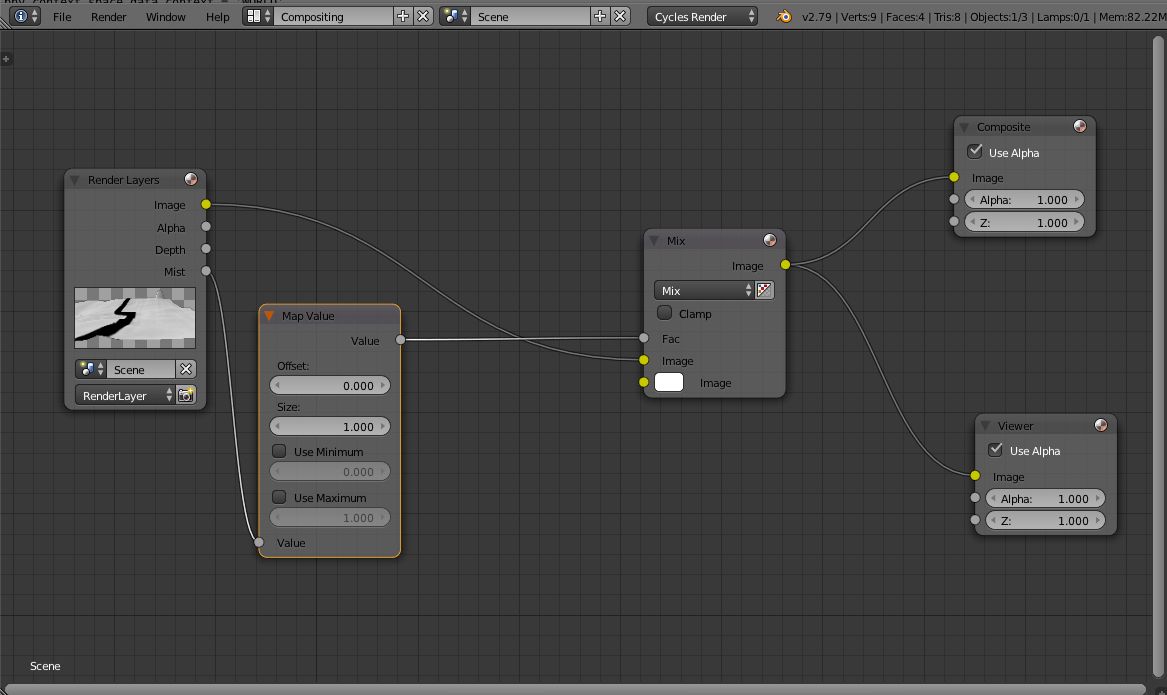Click the Image output socket of Render Layers
This screenshot has height=695, width=1167.
point(205,205)
